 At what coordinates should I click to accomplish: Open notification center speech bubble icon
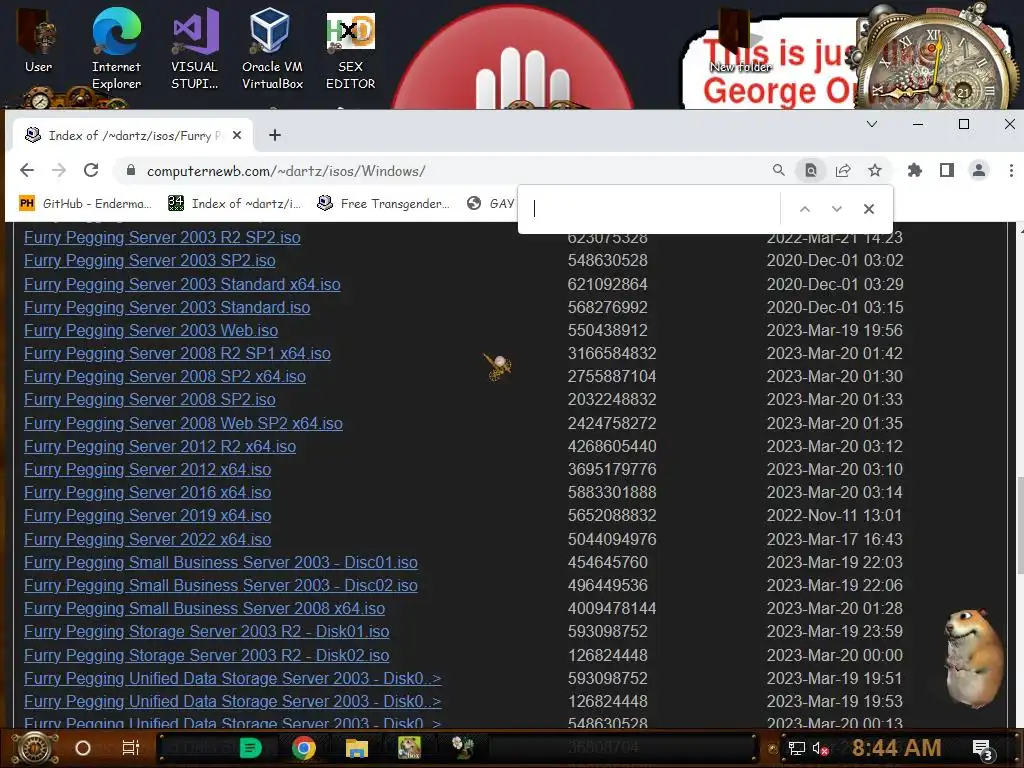pos(983,749)
